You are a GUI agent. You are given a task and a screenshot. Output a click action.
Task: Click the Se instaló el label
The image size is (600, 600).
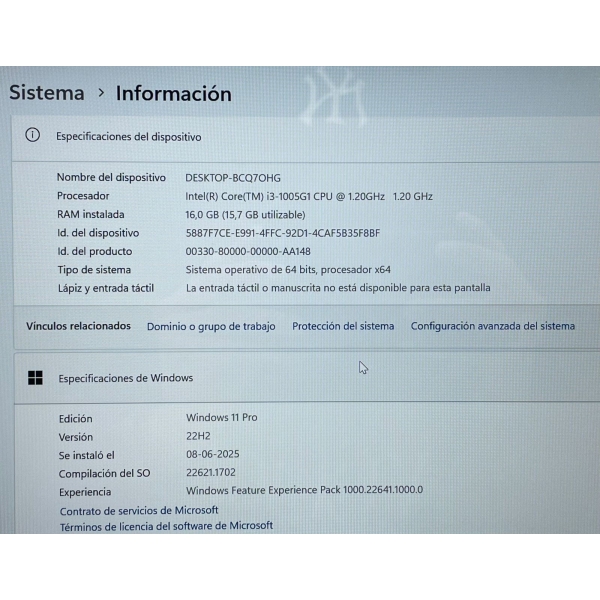[x=86, y=455]
